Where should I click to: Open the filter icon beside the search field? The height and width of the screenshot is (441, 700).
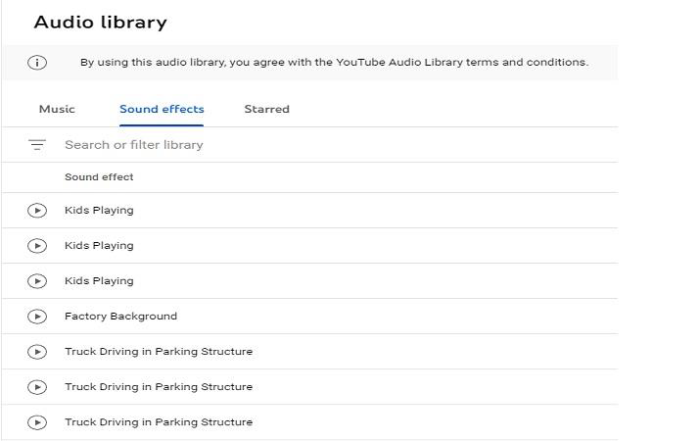tap(37, 145)
